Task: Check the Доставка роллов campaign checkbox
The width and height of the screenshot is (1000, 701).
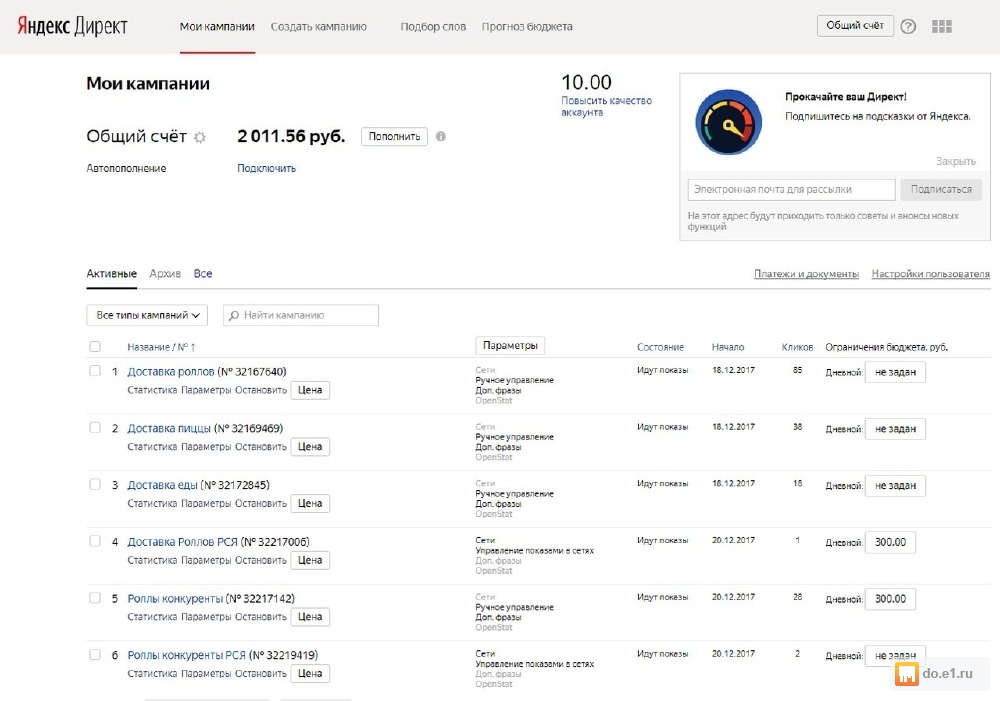Action: pos(95,371)
